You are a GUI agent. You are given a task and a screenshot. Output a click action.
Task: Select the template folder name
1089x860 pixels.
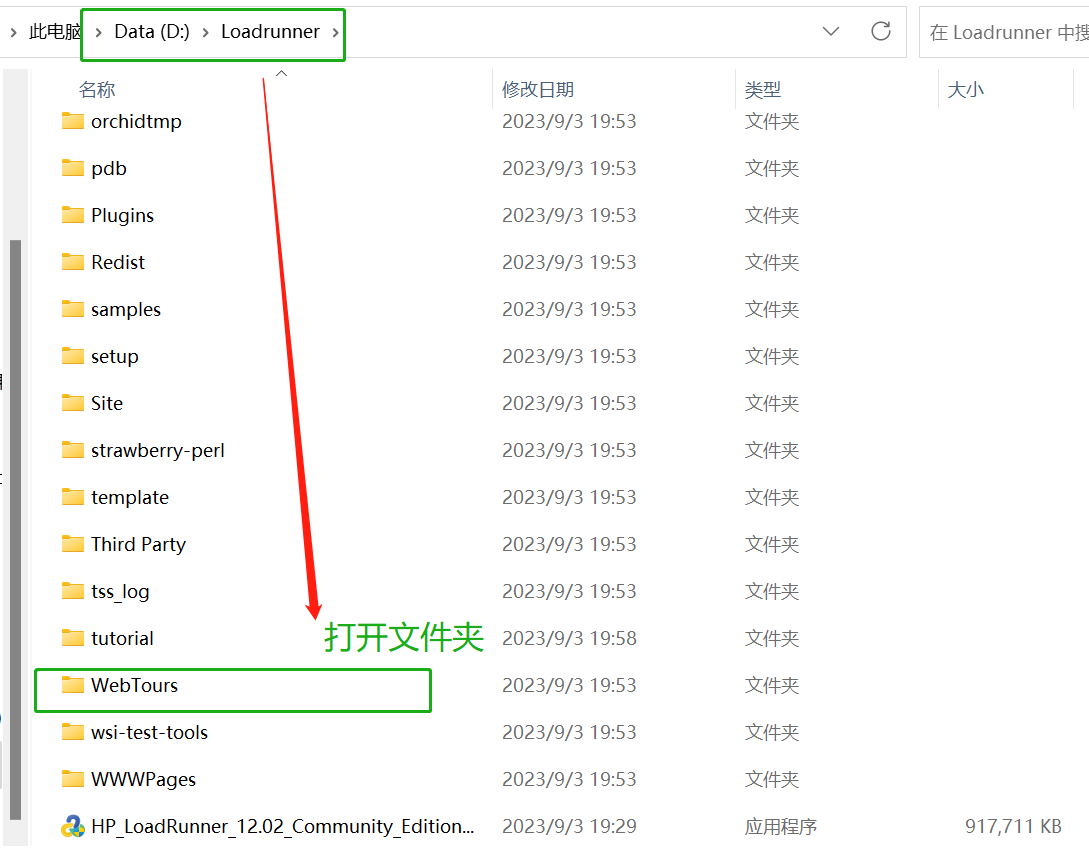tap(130, 497)
